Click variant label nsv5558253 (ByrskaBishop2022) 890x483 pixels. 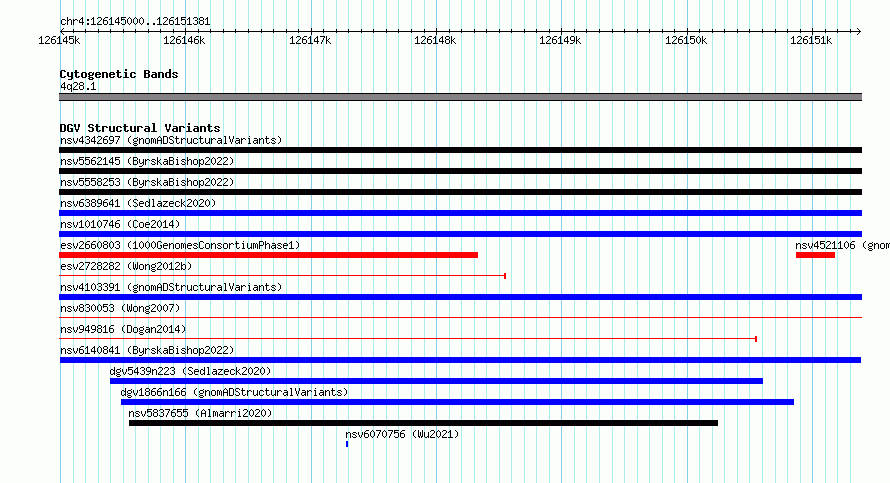click(147, 182)
